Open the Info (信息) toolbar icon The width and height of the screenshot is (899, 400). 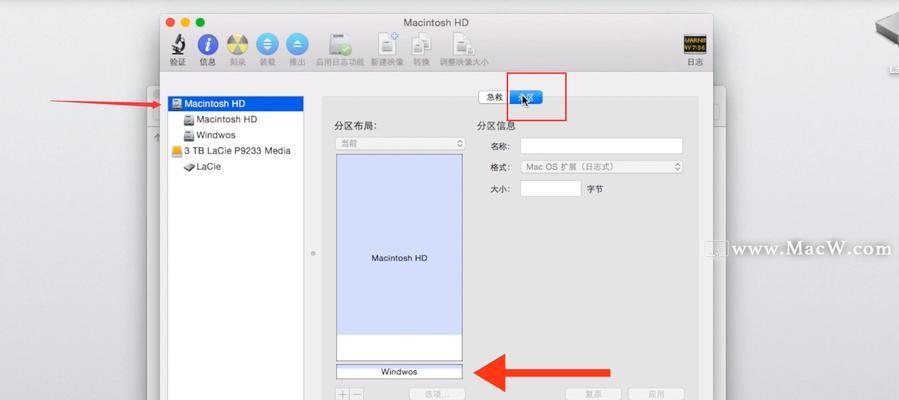tap(208, 45)
